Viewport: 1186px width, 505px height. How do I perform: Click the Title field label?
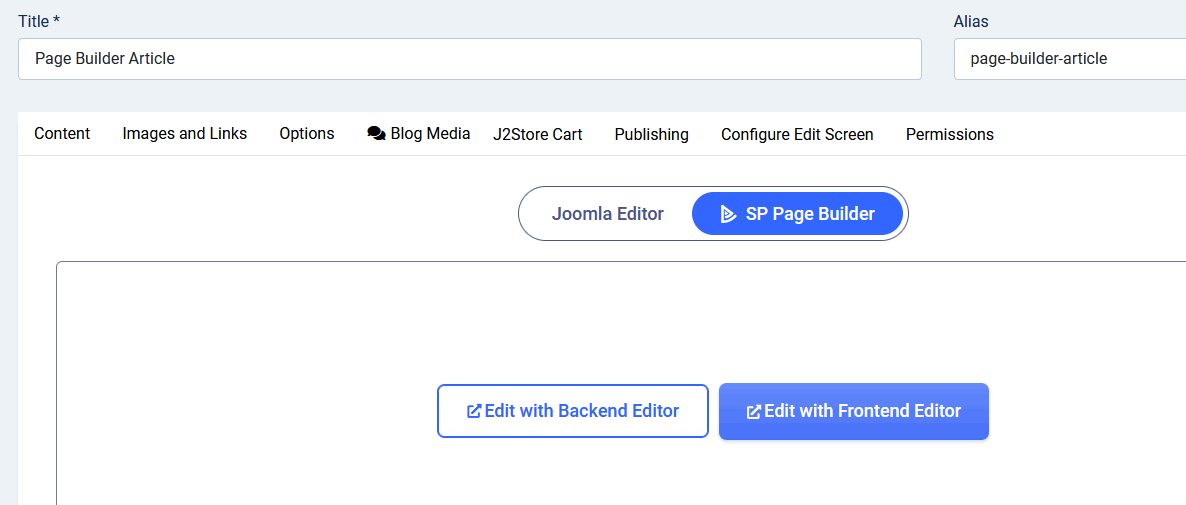pyautogui.click(x=39, y=21)
